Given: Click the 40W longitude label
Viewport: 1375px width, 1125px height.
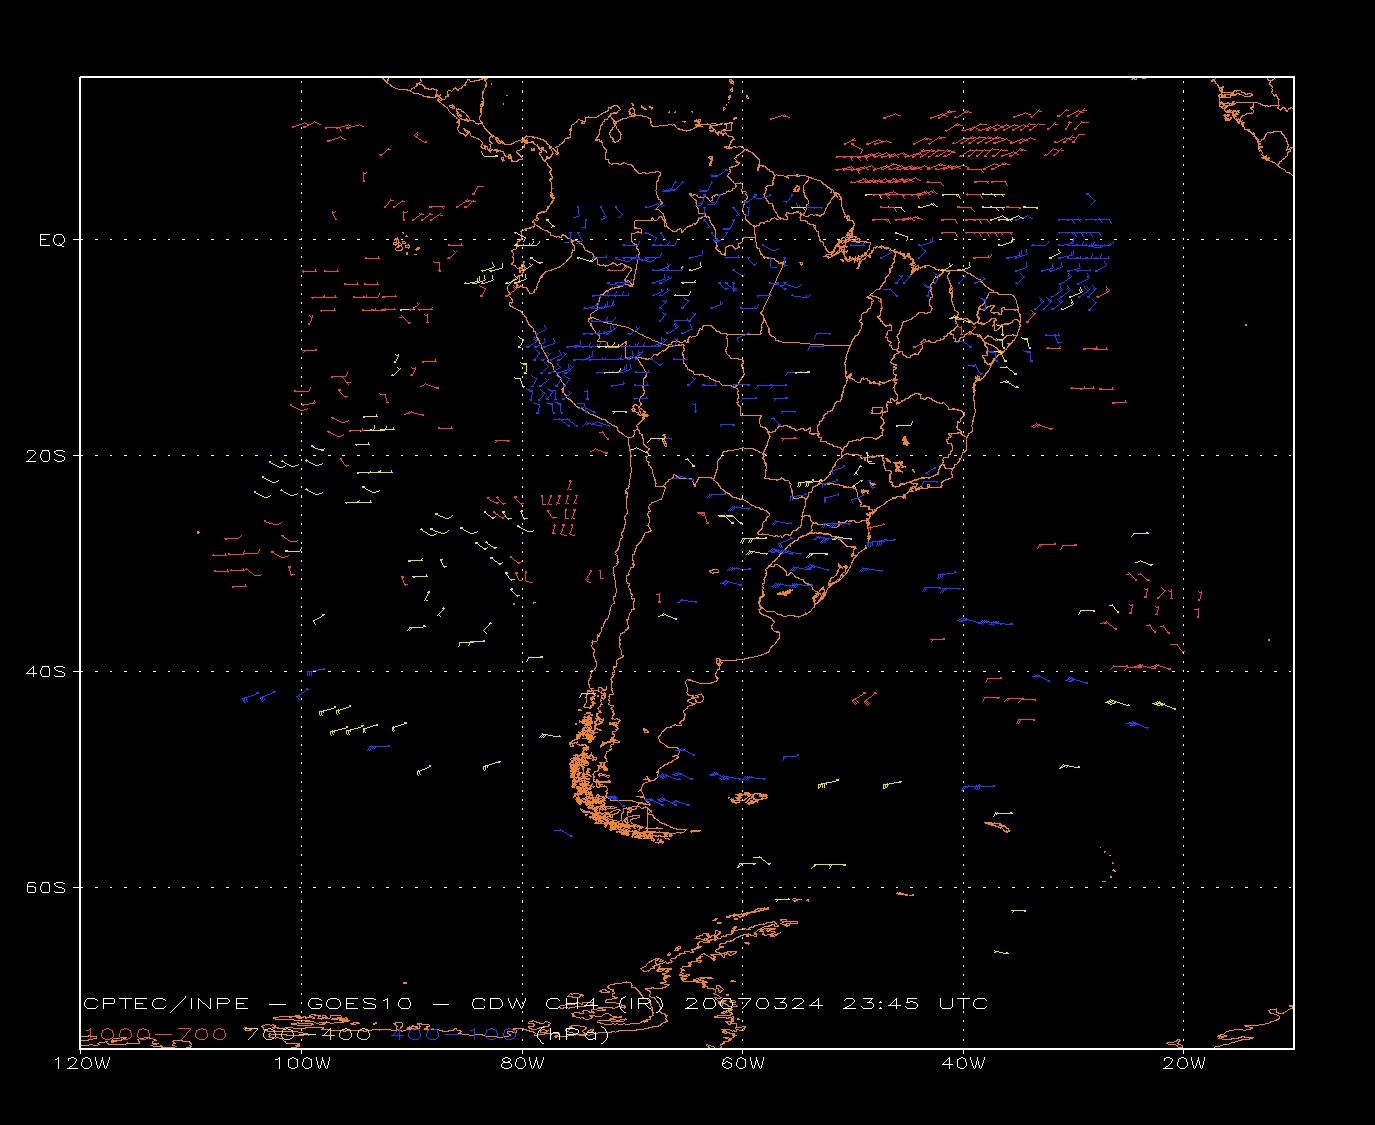Looking at the screenshot, I should 964,1063.
